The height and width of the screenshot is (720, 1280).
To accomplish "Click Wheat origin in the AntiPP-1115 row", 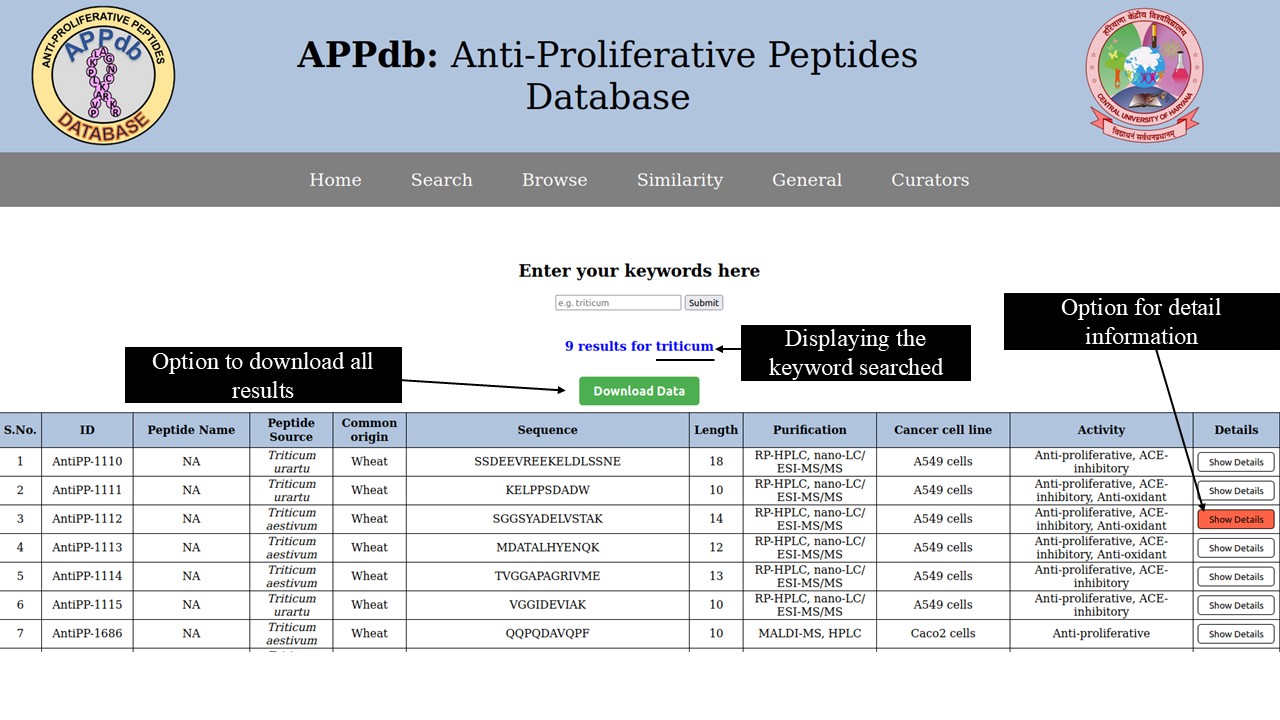I will pyautogui.click(x=369, y=605).
